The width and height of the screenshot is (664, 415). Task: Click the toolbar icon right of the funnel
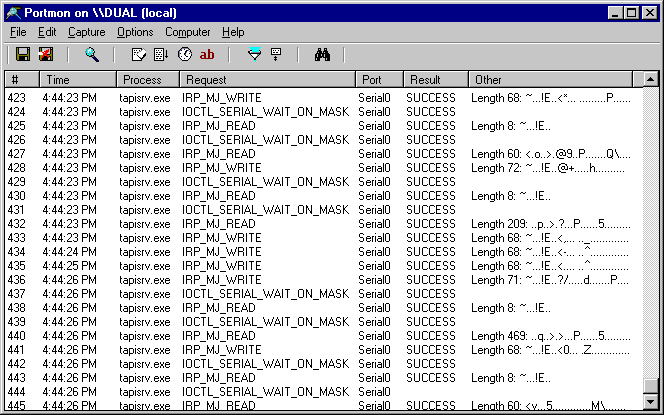(276, 54)
